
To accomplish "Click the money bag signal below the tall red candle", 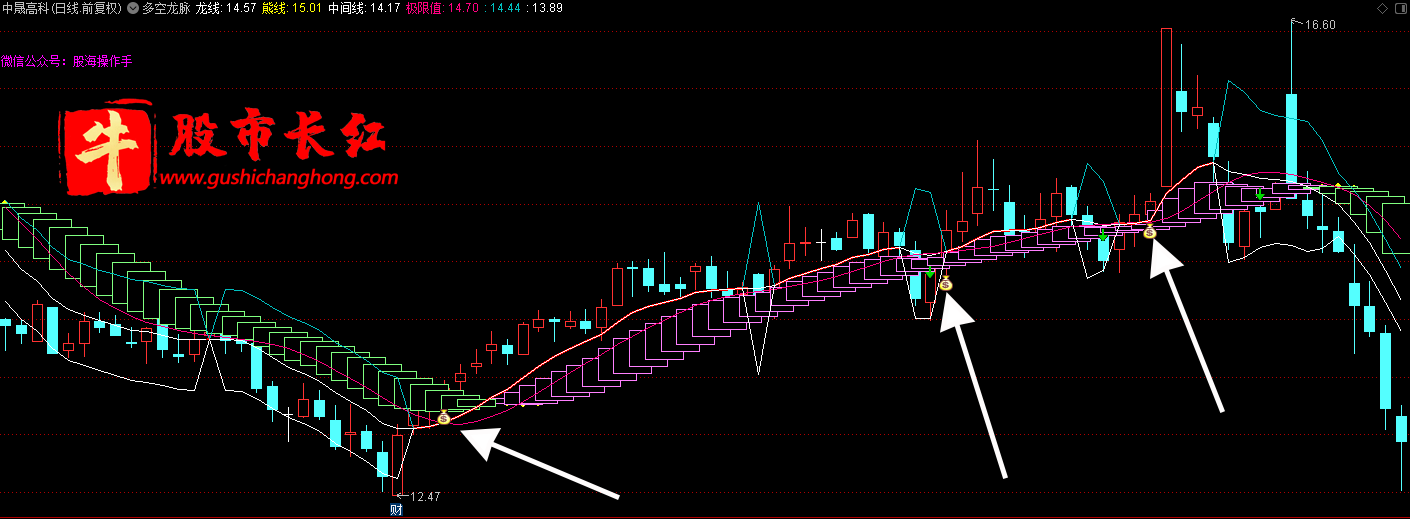I will click(1150, 231).
